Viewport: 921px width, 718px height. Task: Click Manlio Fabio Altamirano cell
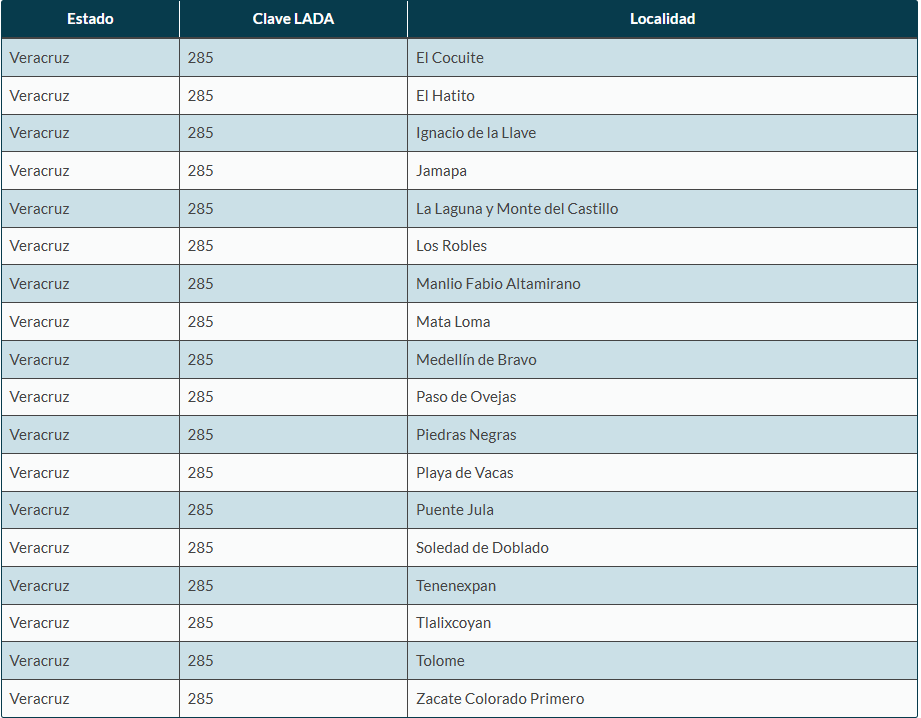pyautogui.click(x=663, y=284)
